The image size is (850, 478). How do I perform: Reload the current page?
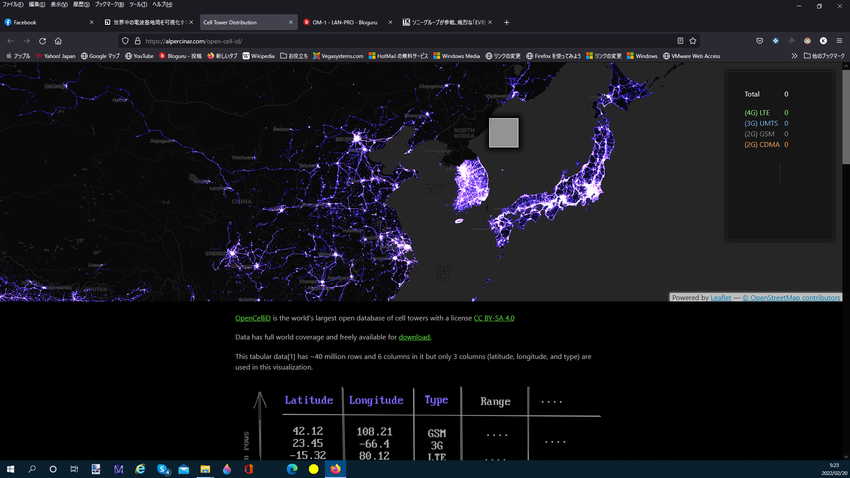[42, 41]
